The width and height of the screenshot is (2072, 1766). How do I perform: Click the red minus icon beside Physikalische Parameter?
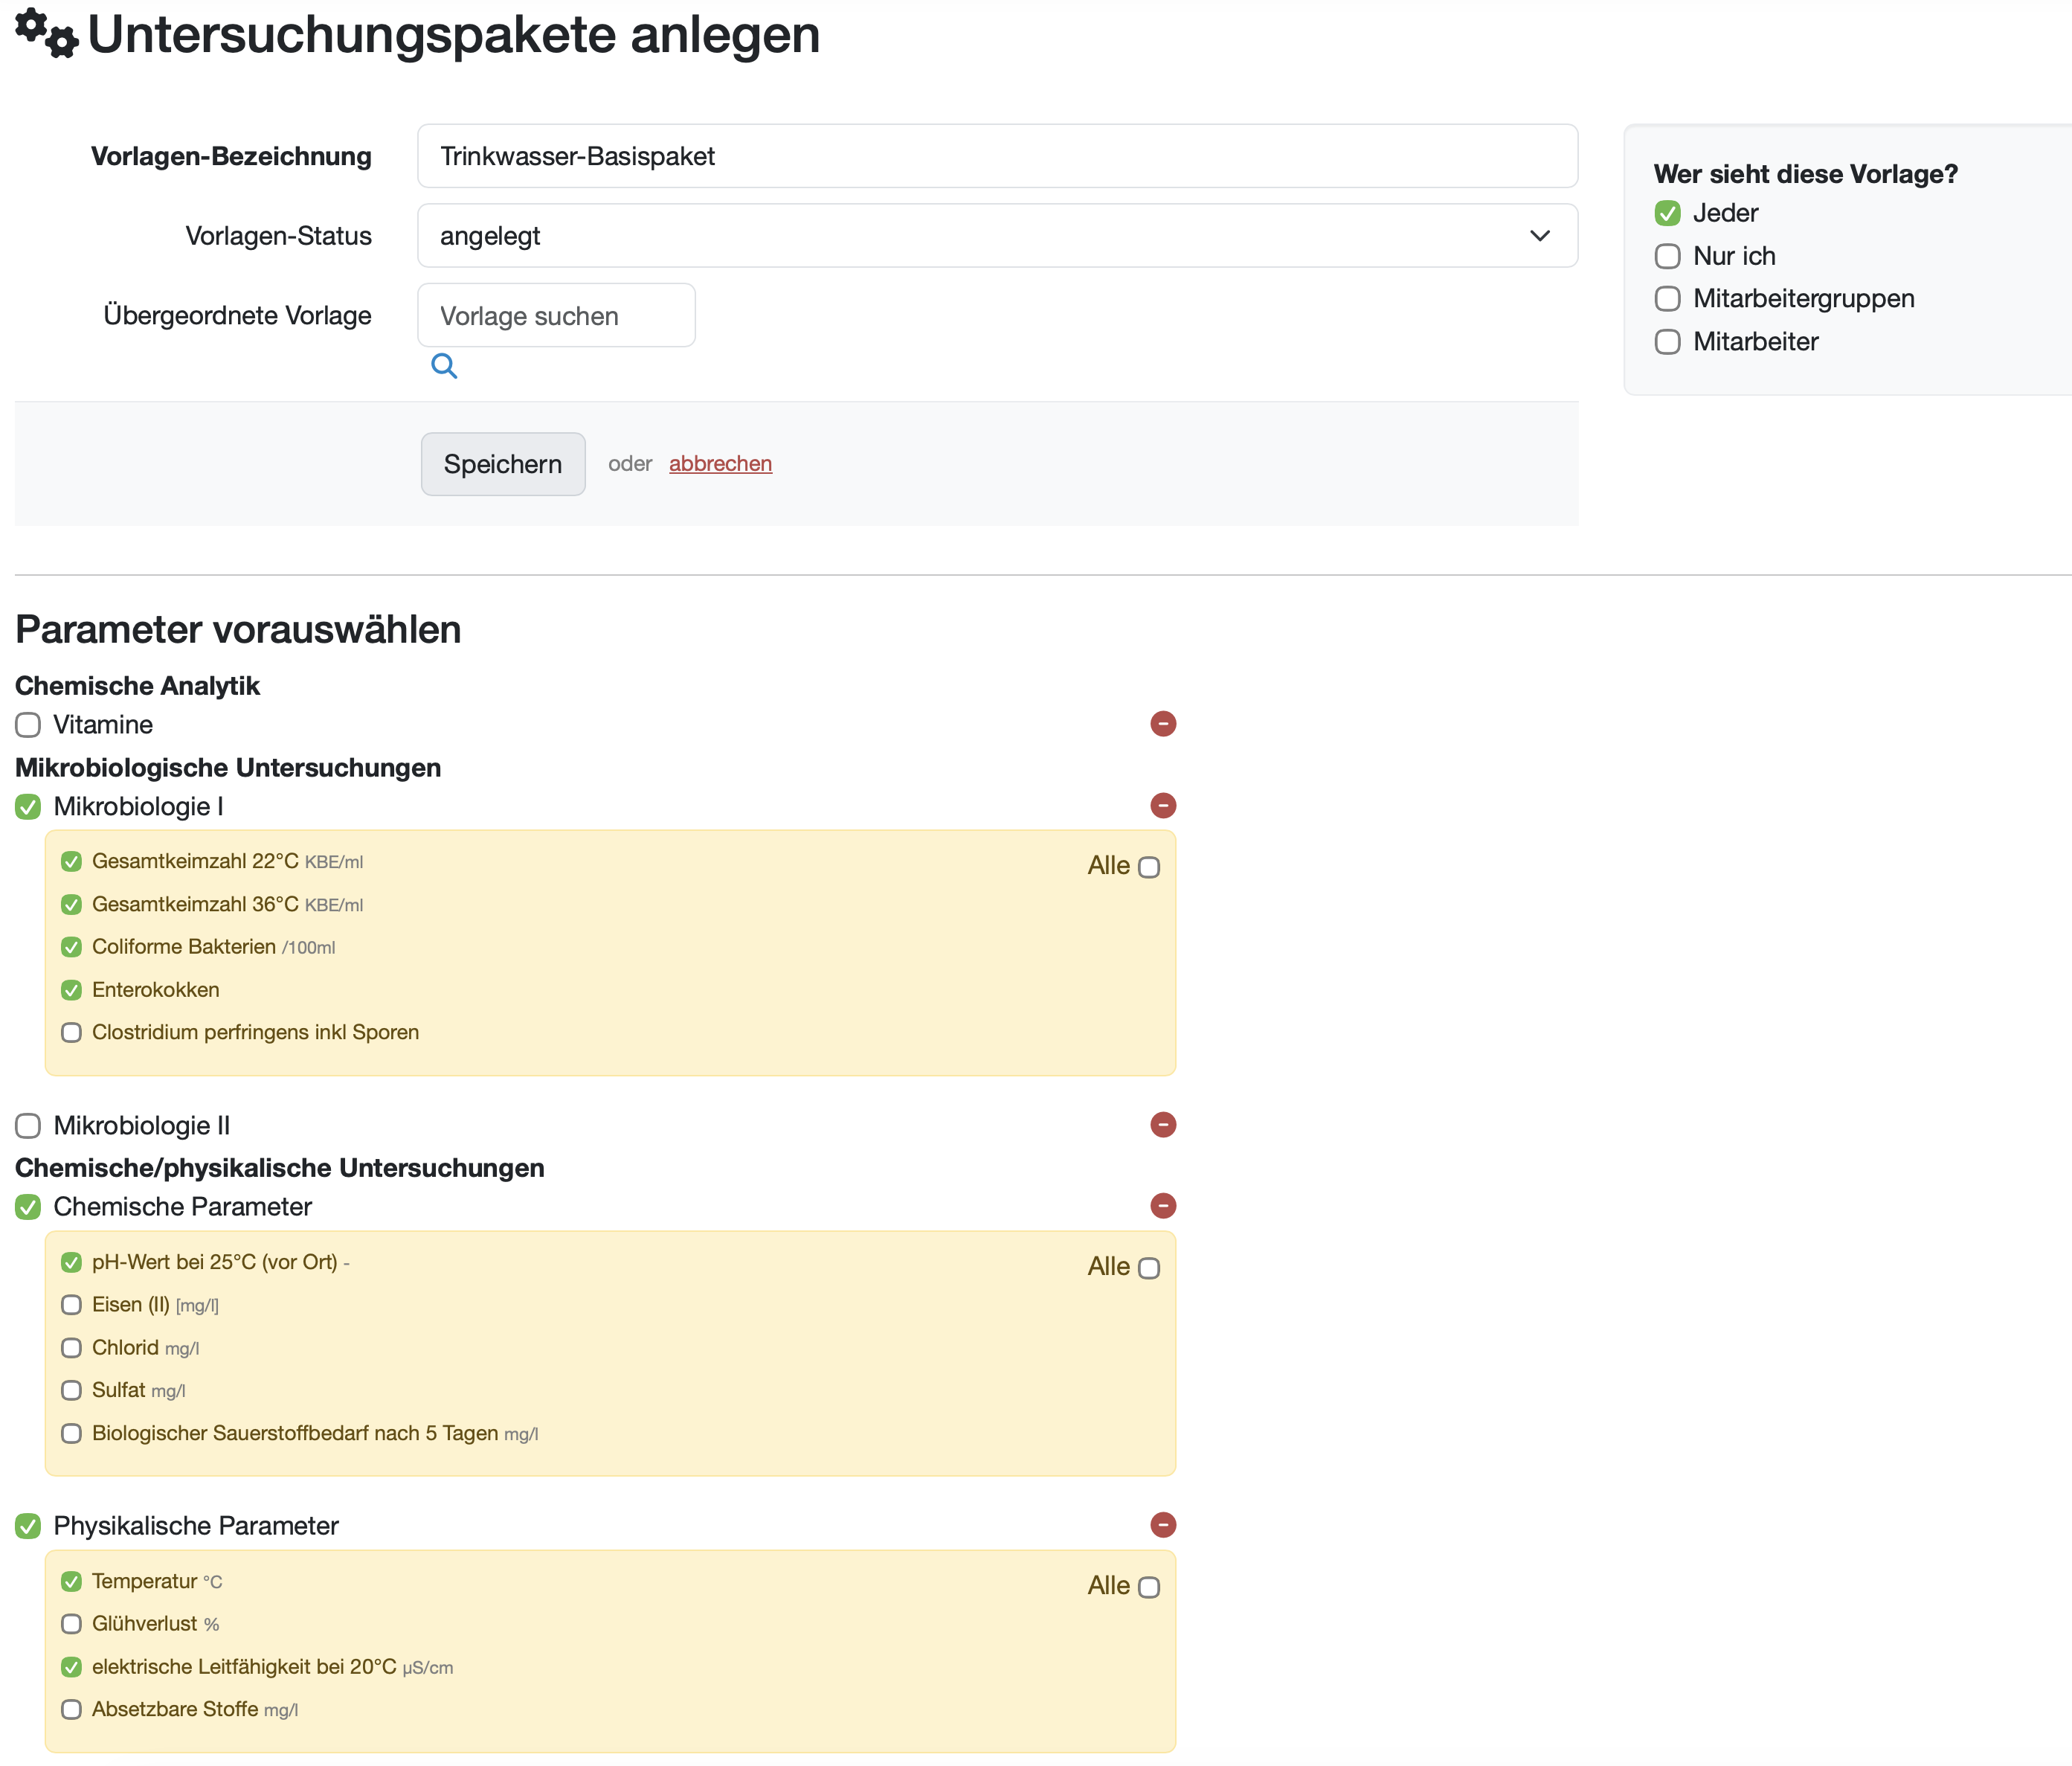(x=1162, y=1525)
